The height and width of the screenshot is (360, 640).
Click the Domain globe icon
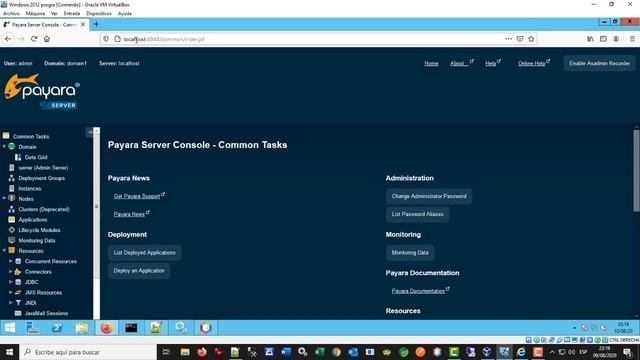(11, 146)
